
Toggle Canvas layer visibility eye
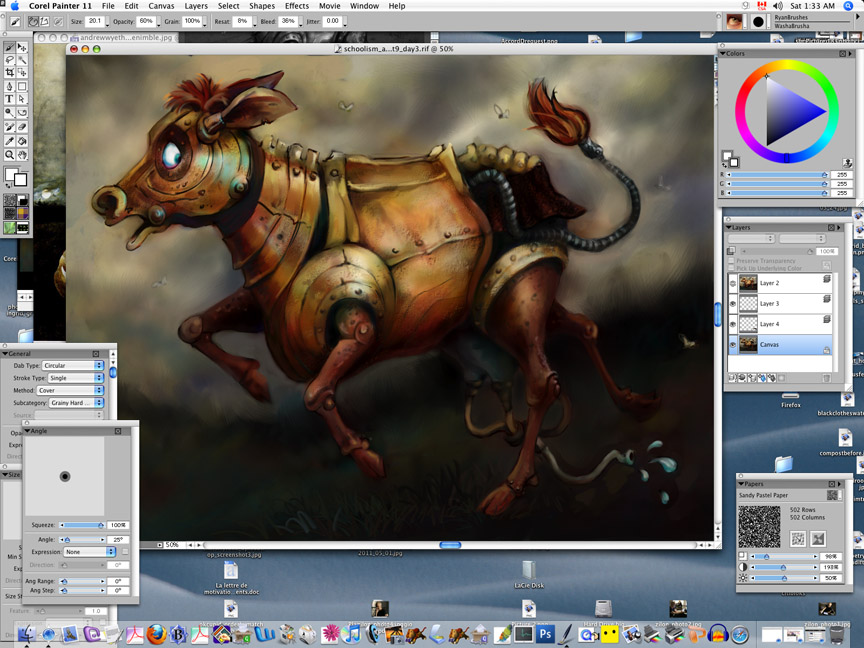[x=732, y=345]
